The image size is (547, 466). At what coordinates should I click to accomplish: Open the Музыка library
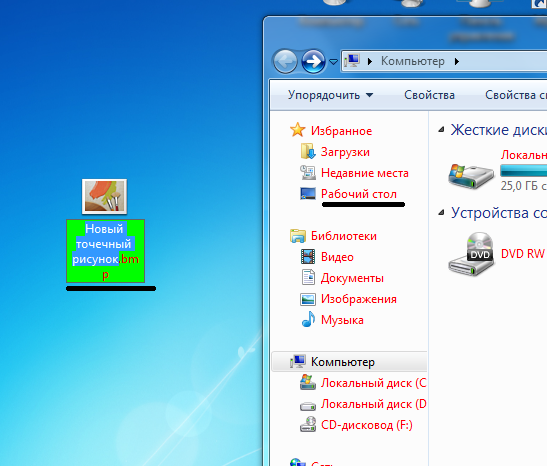(x=342, y=320)
